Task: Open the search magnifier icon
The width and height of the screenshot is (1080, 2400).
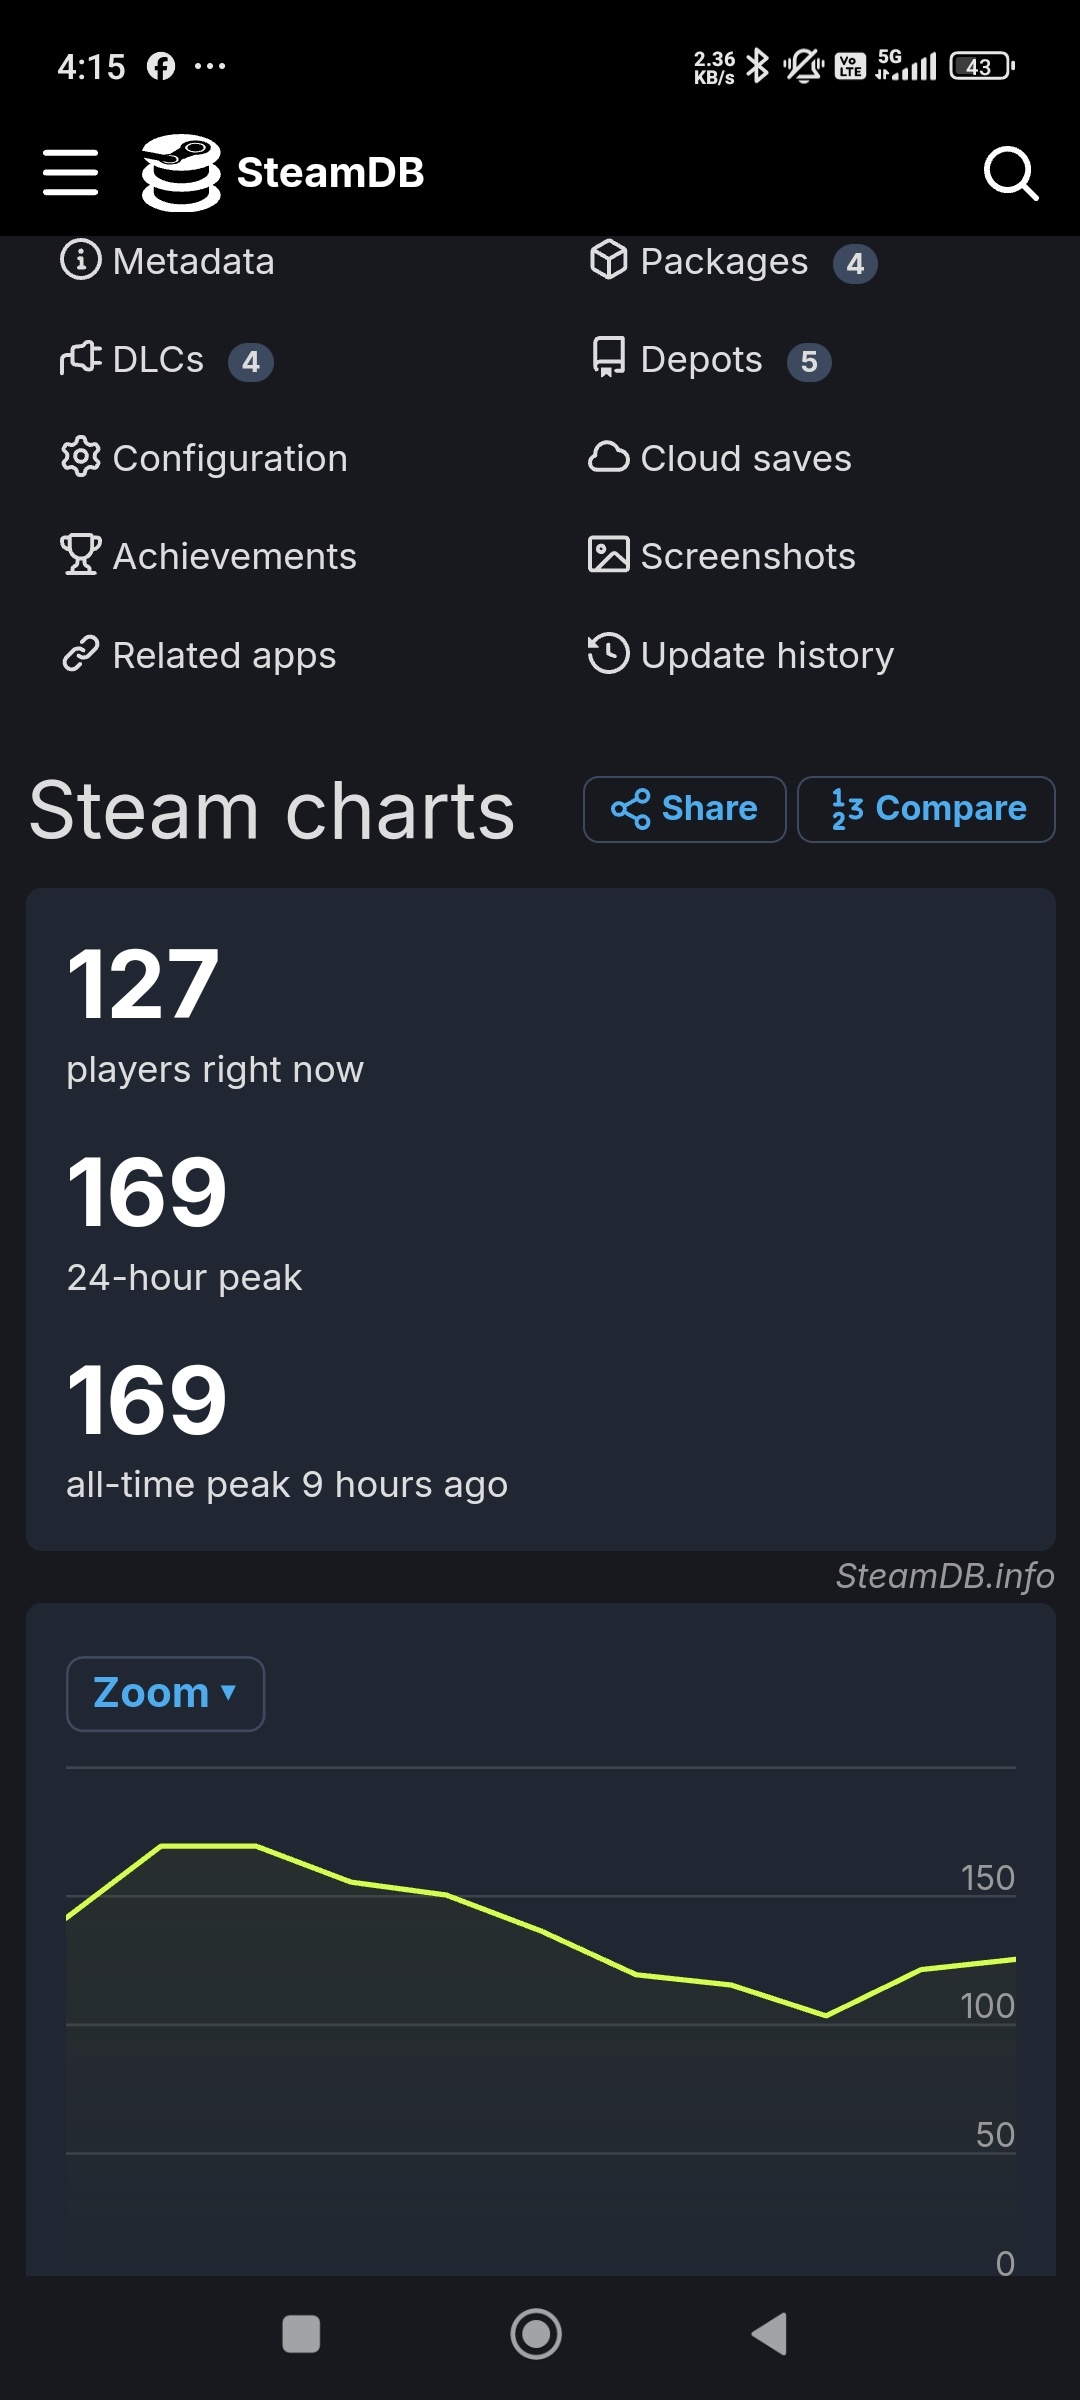Action: point(1011,174)
